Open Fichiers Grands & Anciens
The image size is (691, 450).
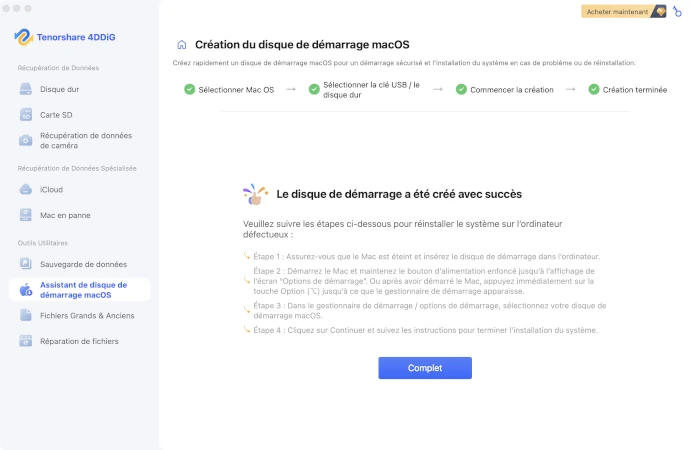(79, 315)
